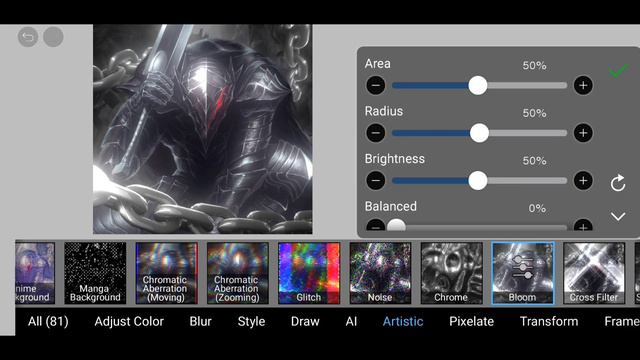Click the Brightness 50% value
The image size is (640, 360).
[x=534, y=161]
